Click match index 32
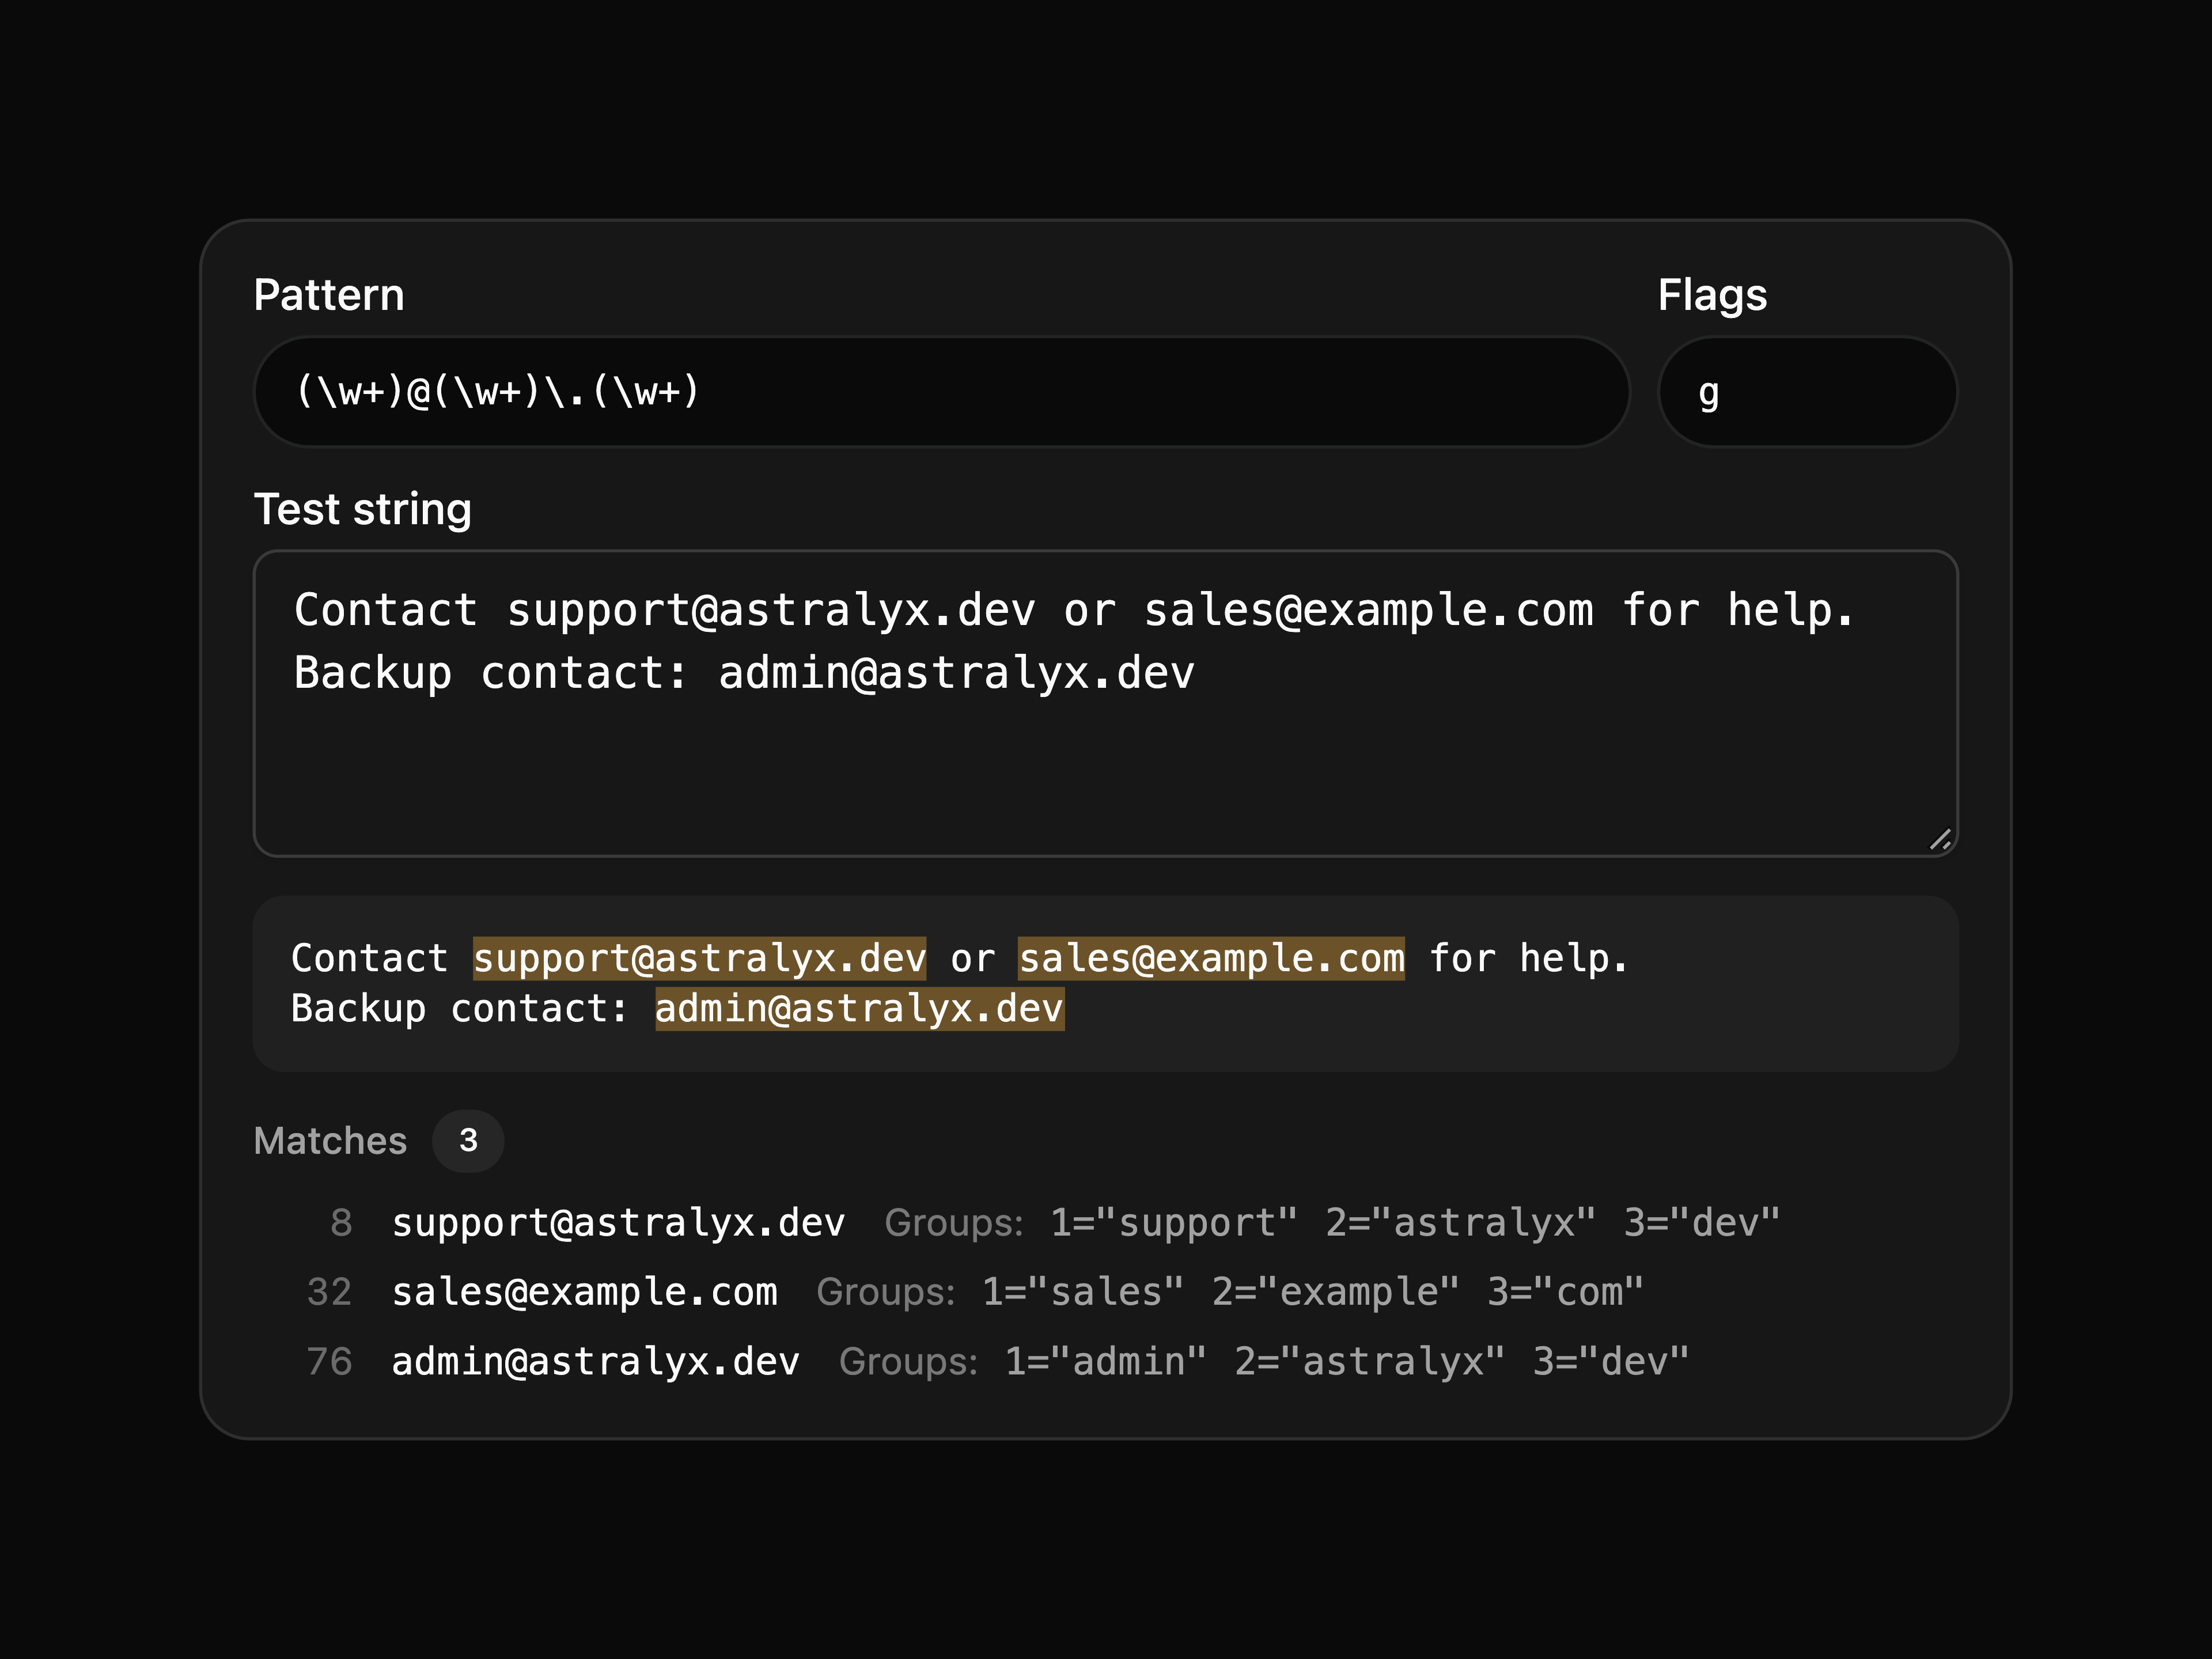Image resolution: width=2212 pixels, height=1659 pixels. click(x=329, y=1291)
